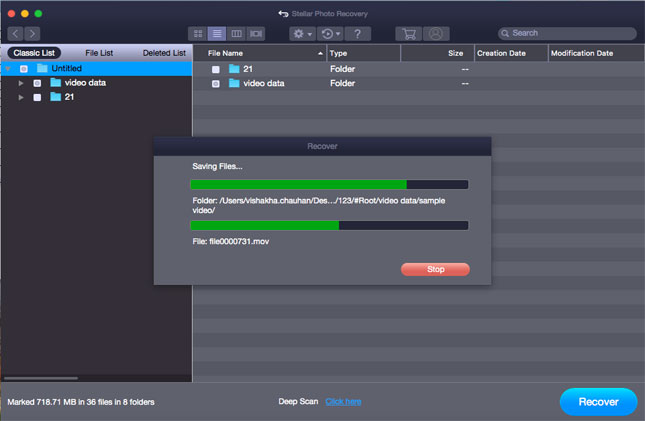Click the blue Recover button
The width and height of the screenshot is (645, 421).
[x=599, y=402]
